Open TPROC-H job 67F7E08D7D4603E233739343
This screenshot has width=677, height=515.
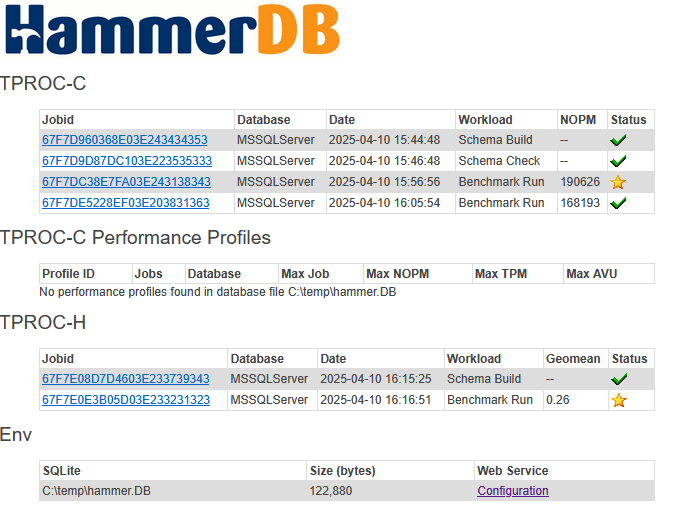(x=126, y=379)
